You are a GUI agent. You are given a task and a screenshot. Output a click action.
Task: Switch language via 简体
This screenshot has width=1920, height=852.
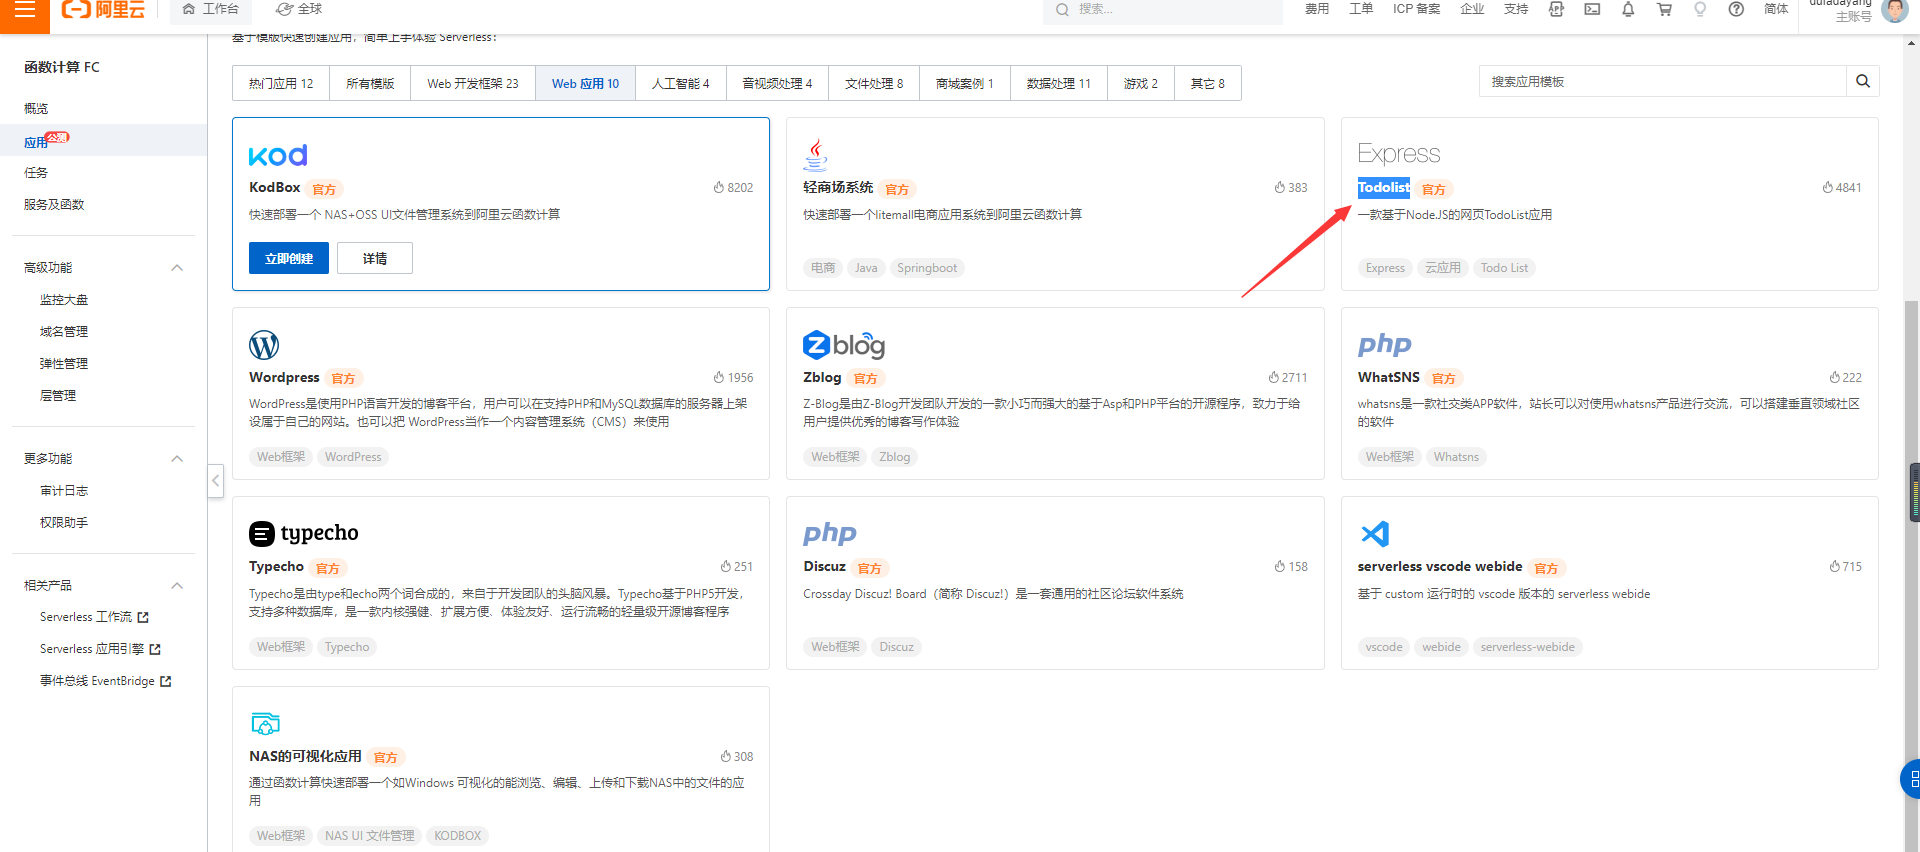[1776, 9]
